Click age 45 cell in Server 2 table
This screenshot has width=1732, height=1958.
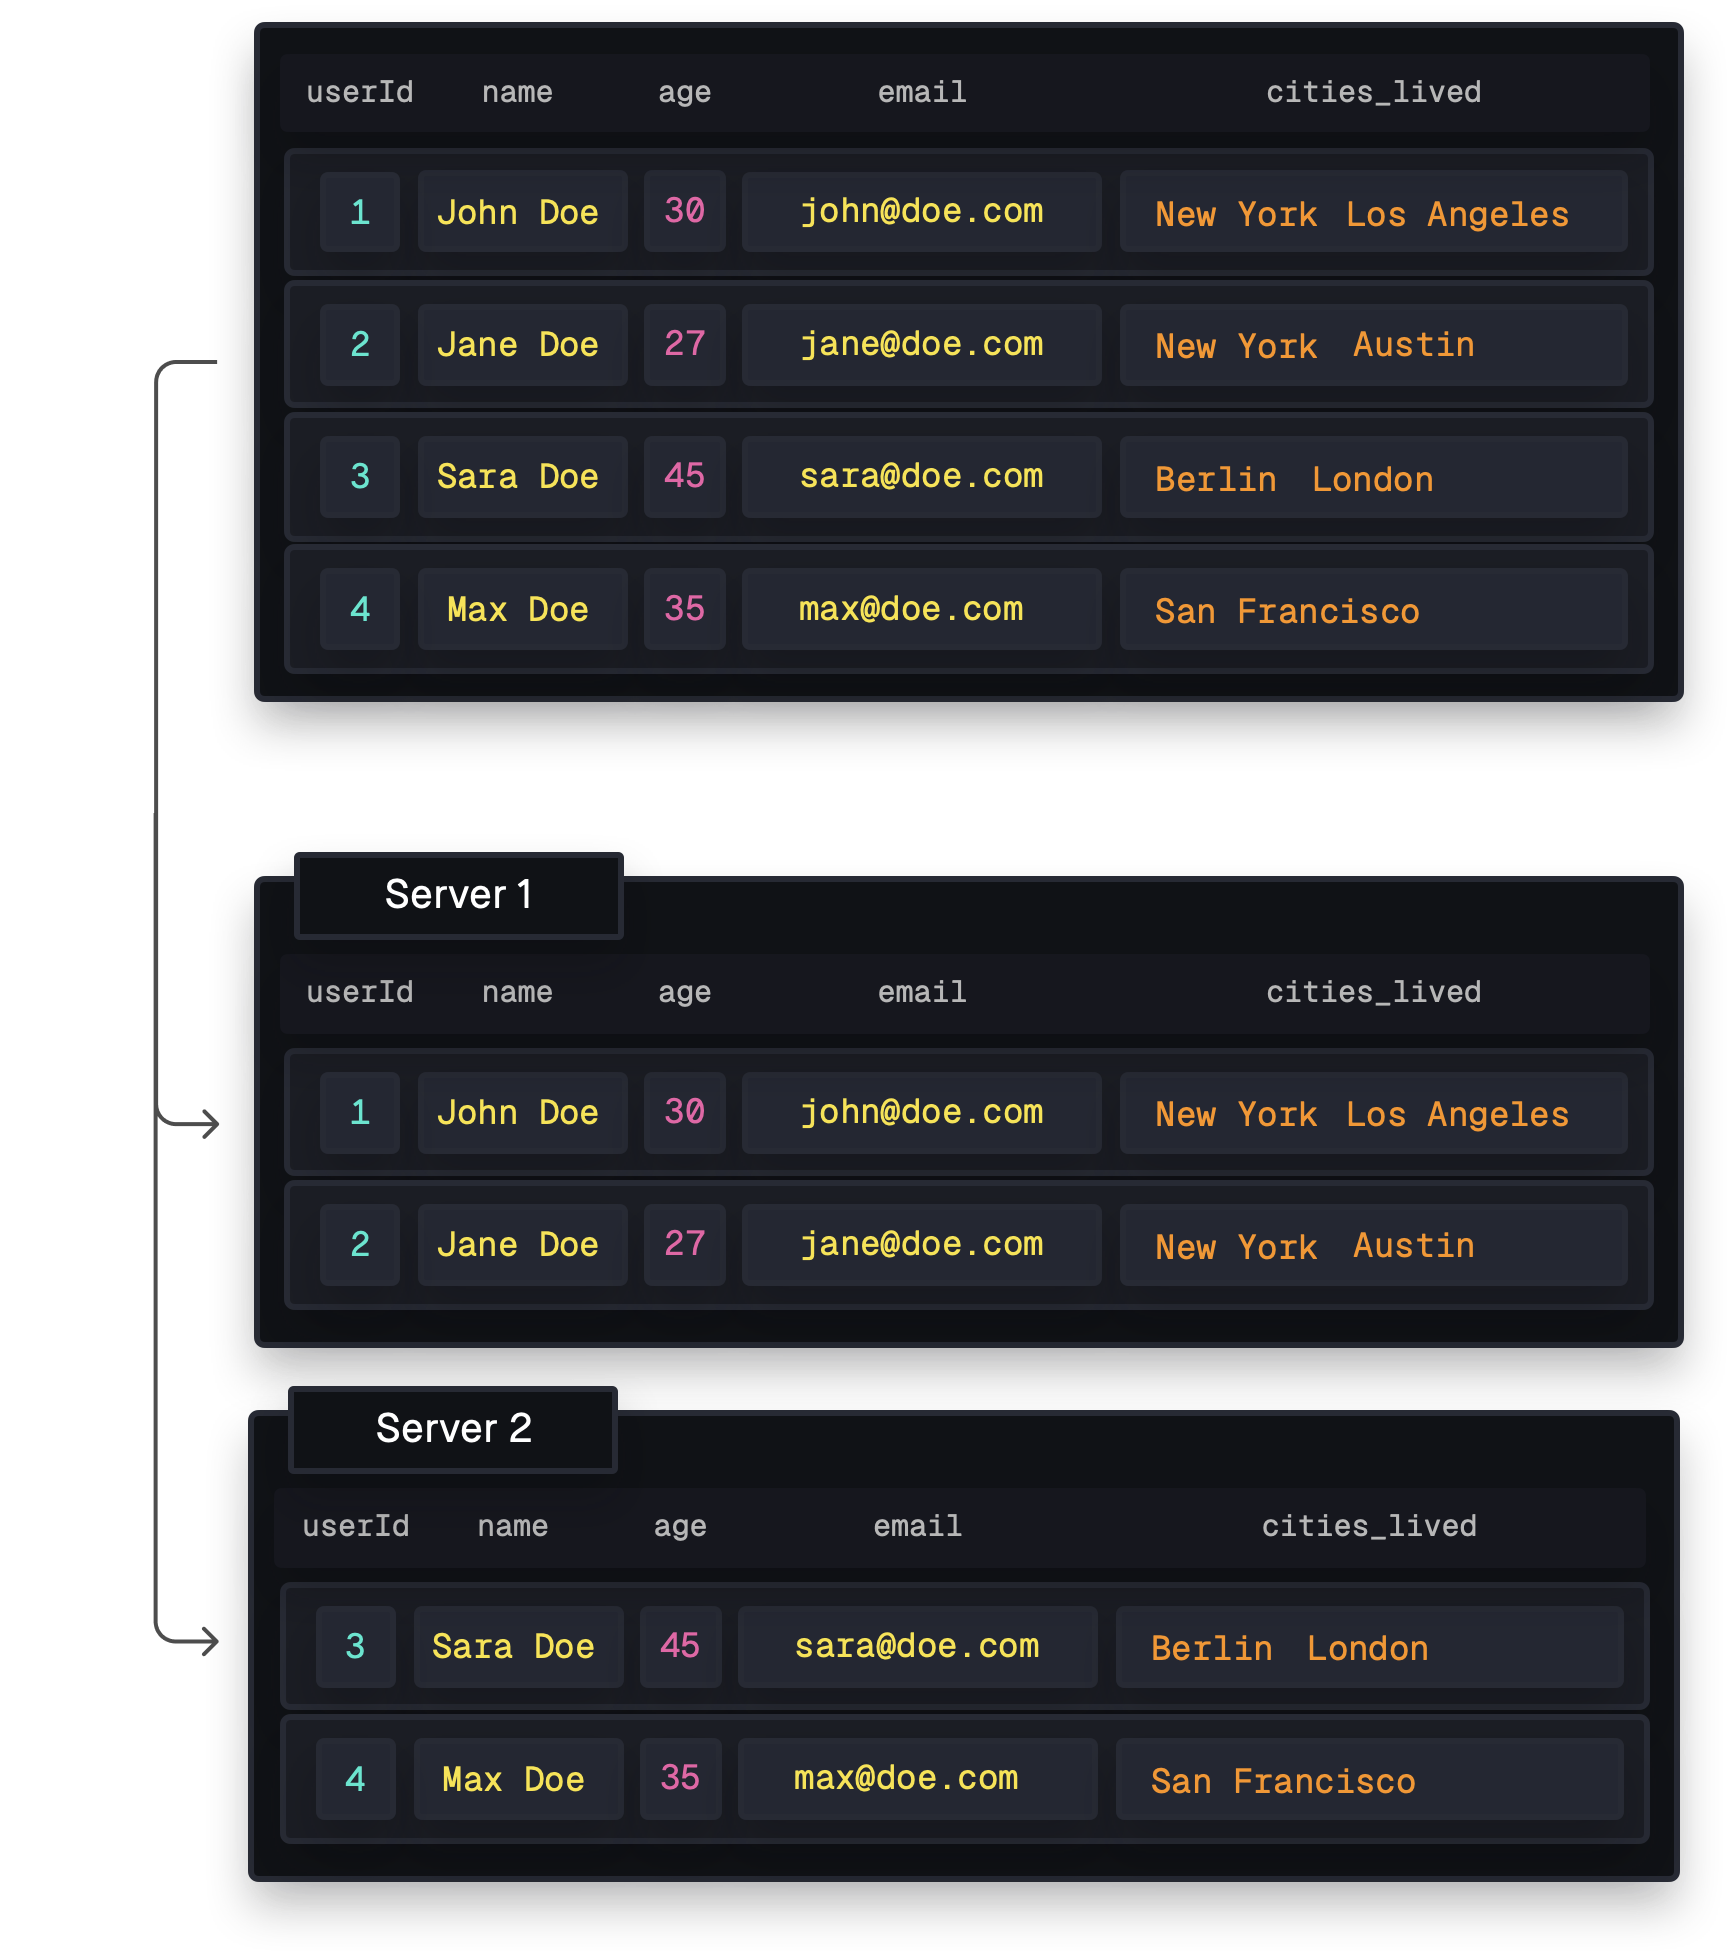coord(680,1647)
